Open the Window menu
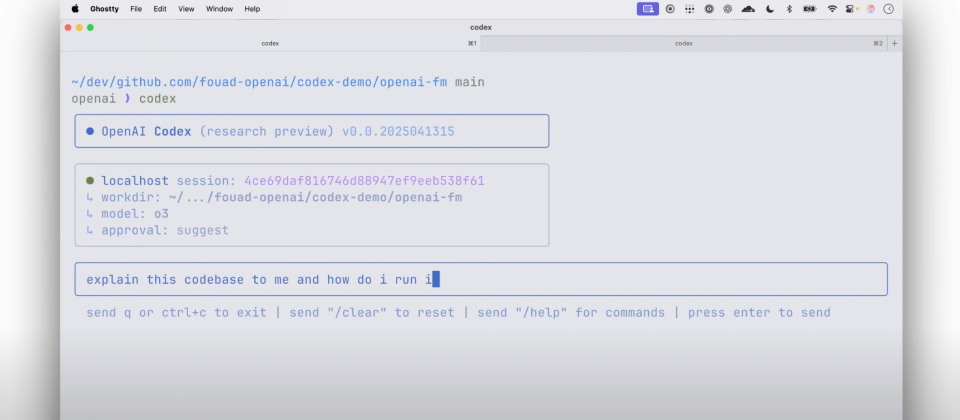Viewport: 960px width, 420px height. point(219,9)
